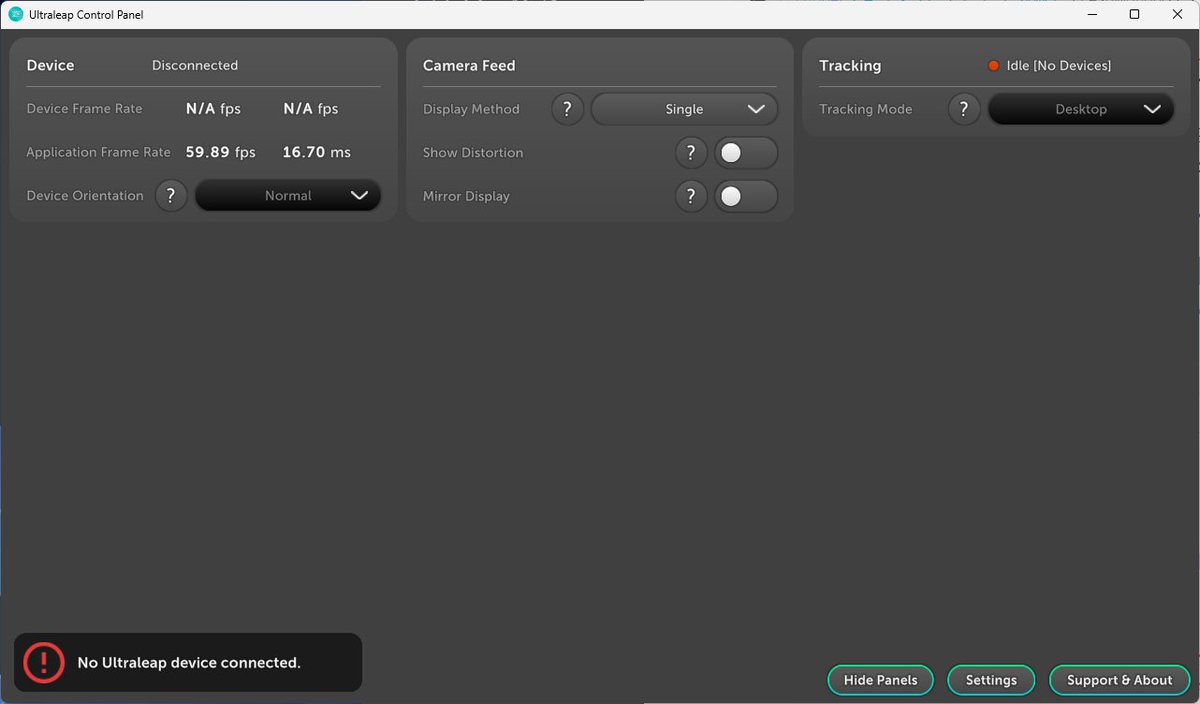This screenshot has height=704, width=1200.
Task: Click the Idle [No Devices] tracking status
Action: (1059, 66)
